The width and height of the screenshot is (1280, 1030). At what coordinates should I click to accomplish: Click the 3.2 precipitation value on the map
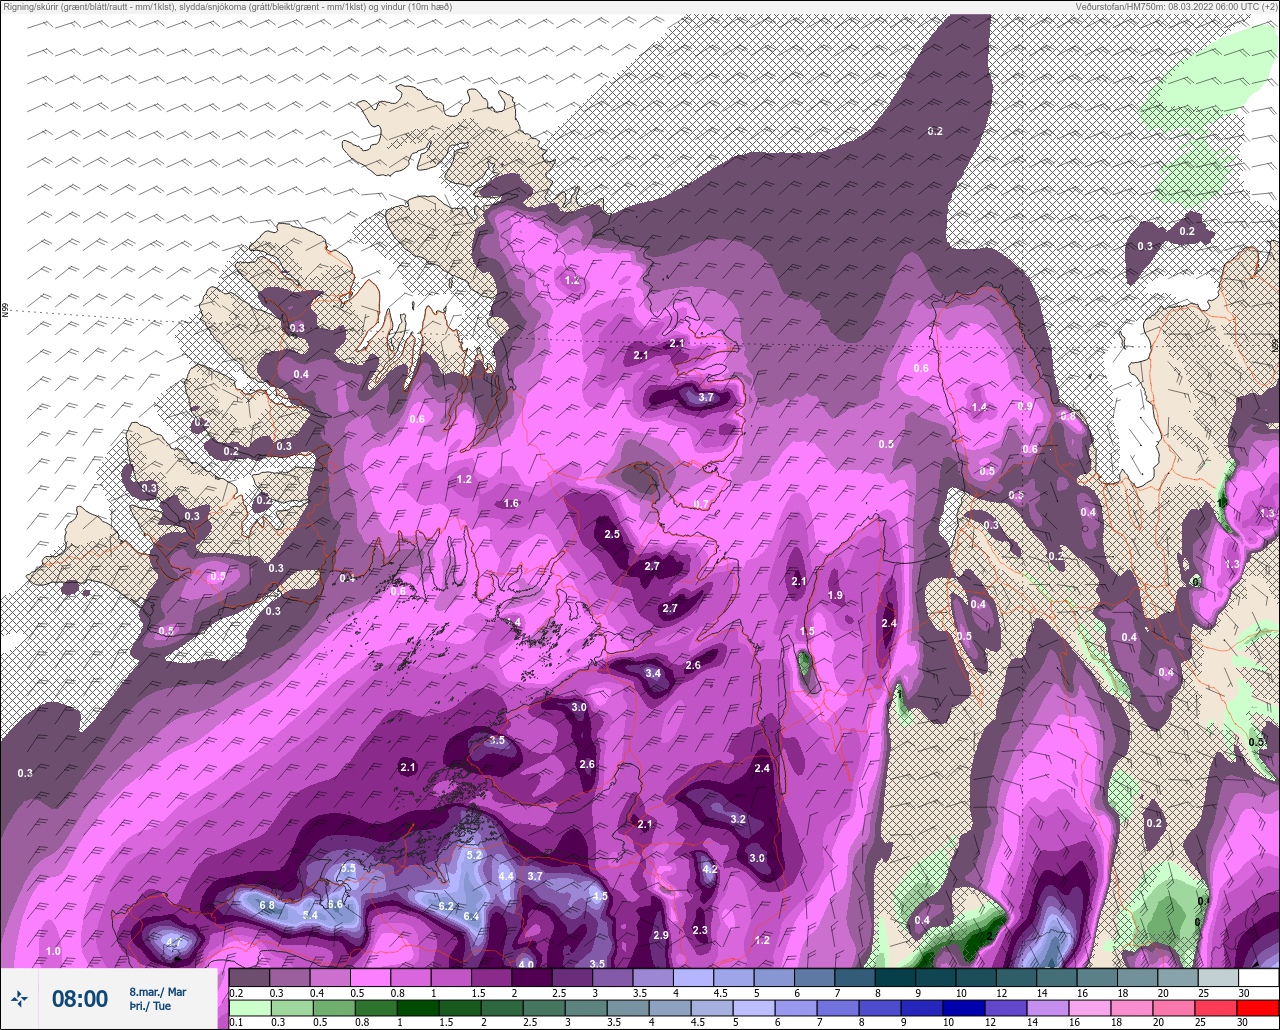click(x=738, y=819)
